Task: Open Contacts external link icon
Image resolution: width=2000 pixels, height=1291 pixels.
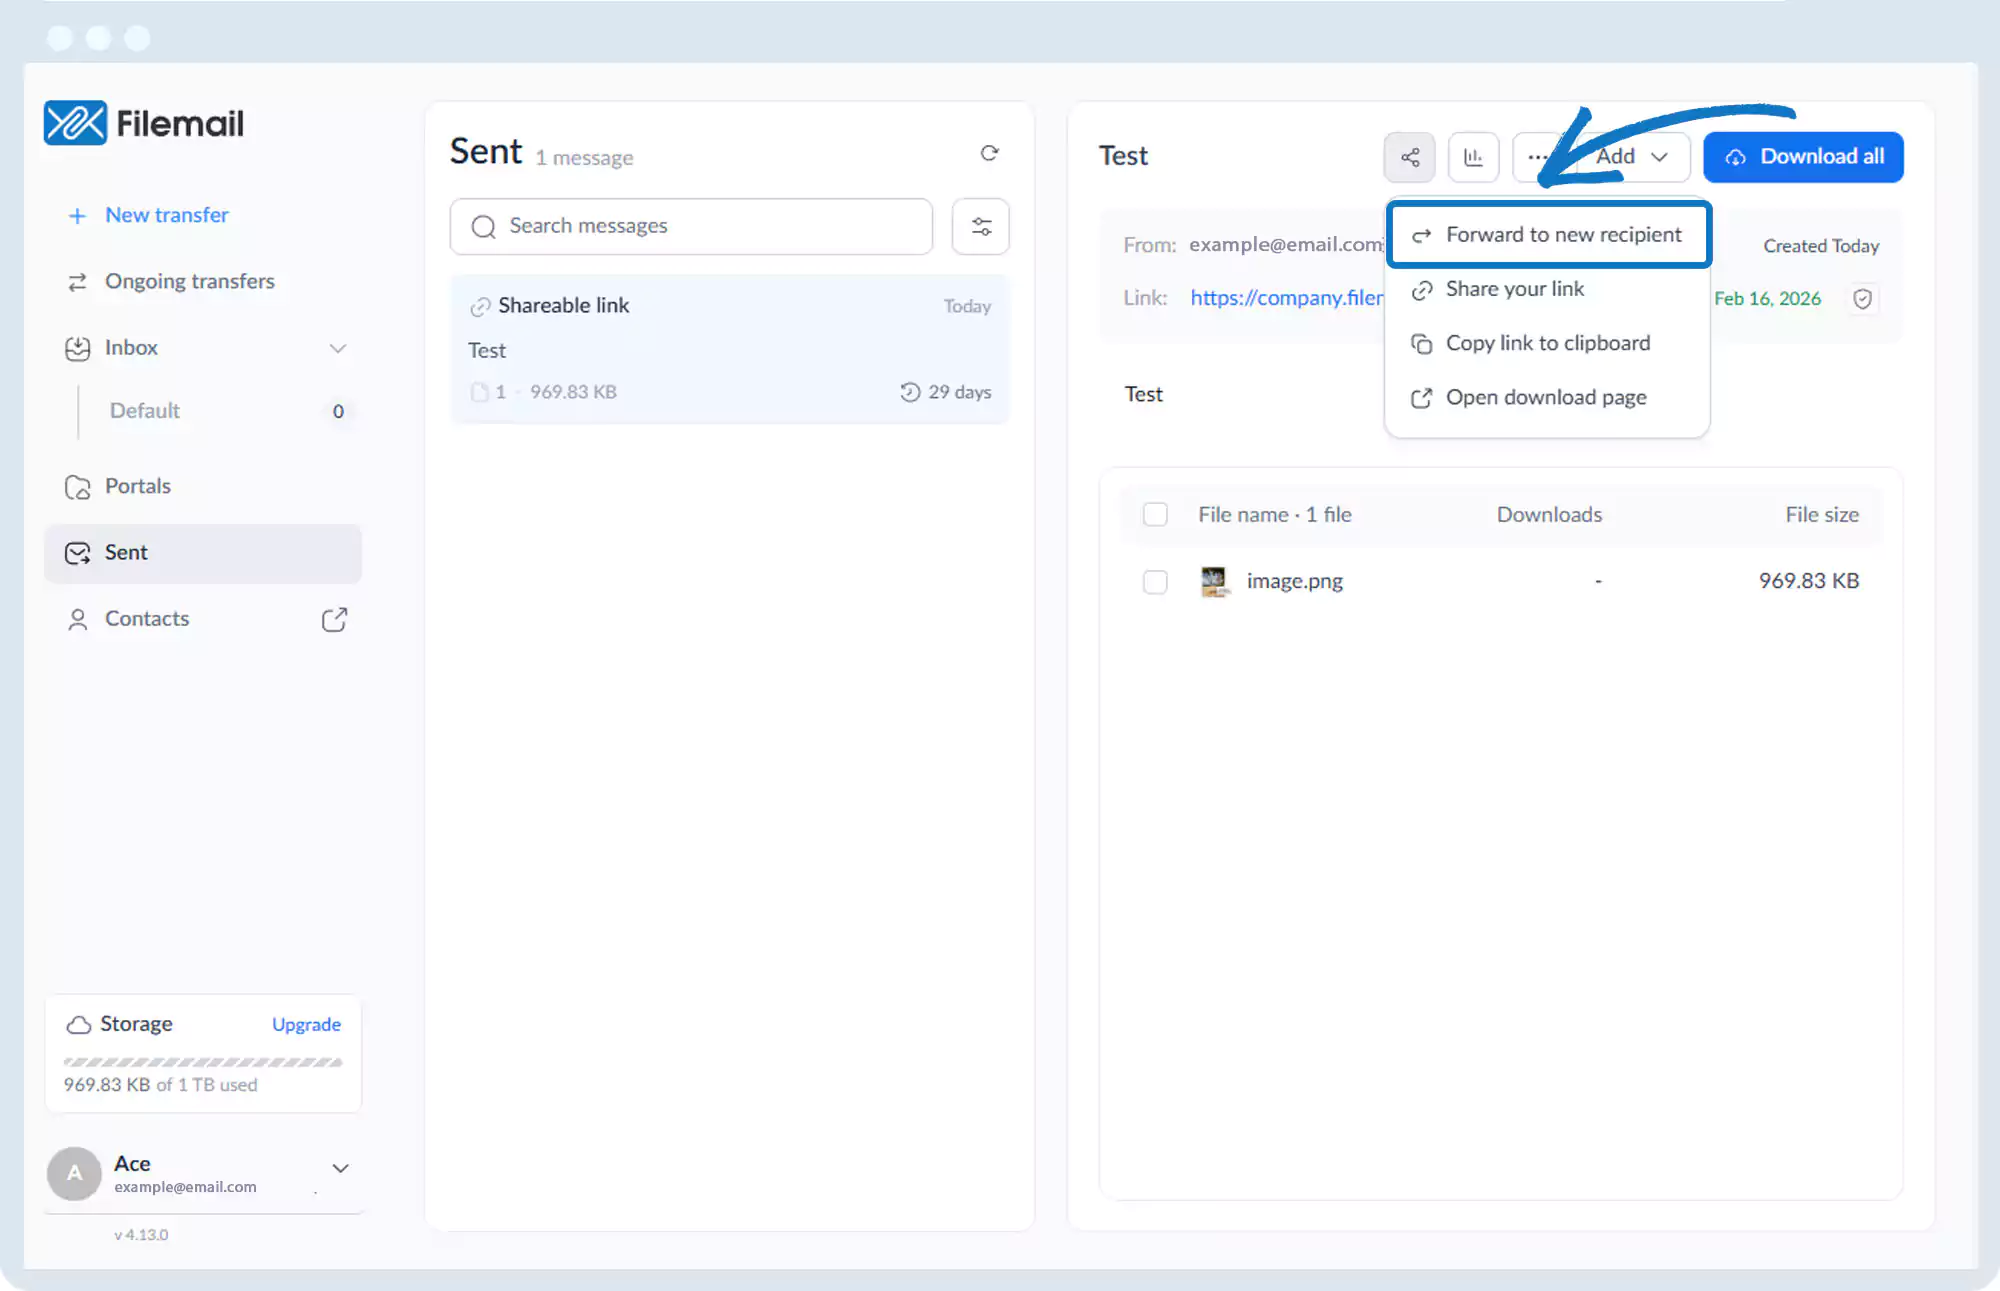Action: click(x=334, y=620)
